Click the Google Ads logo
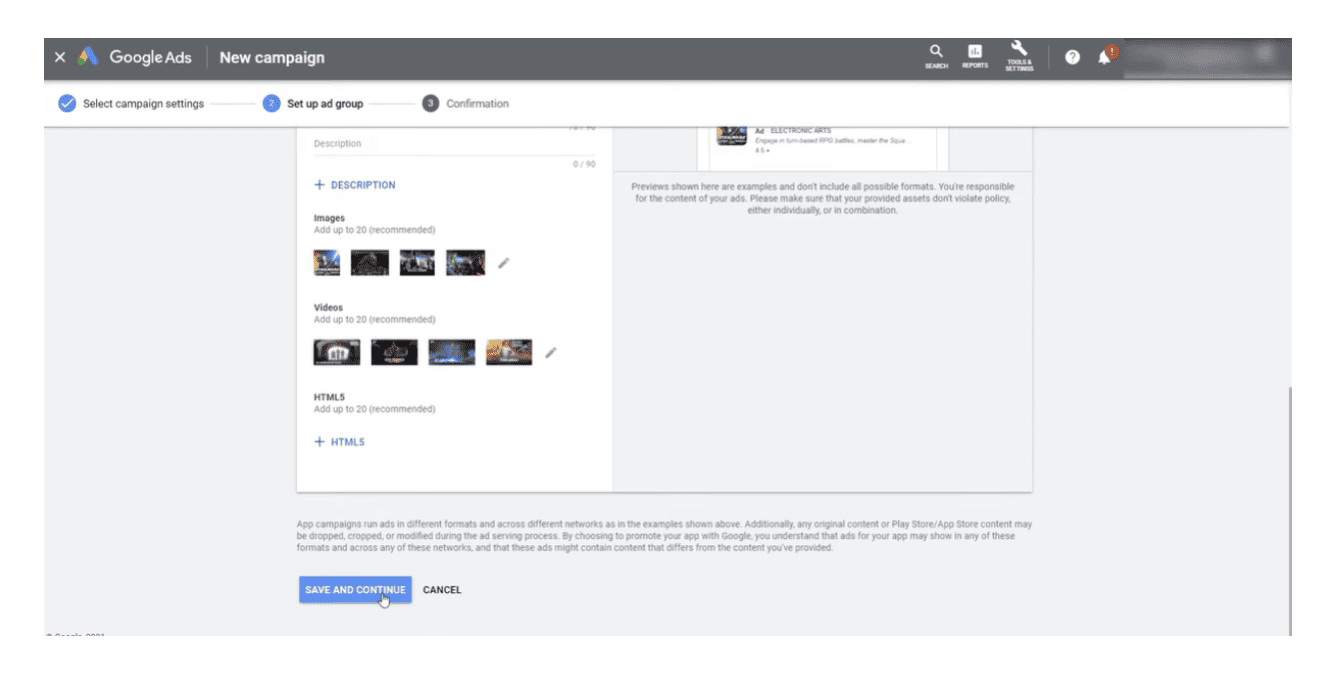1334x684 pixels. [88, 57]
